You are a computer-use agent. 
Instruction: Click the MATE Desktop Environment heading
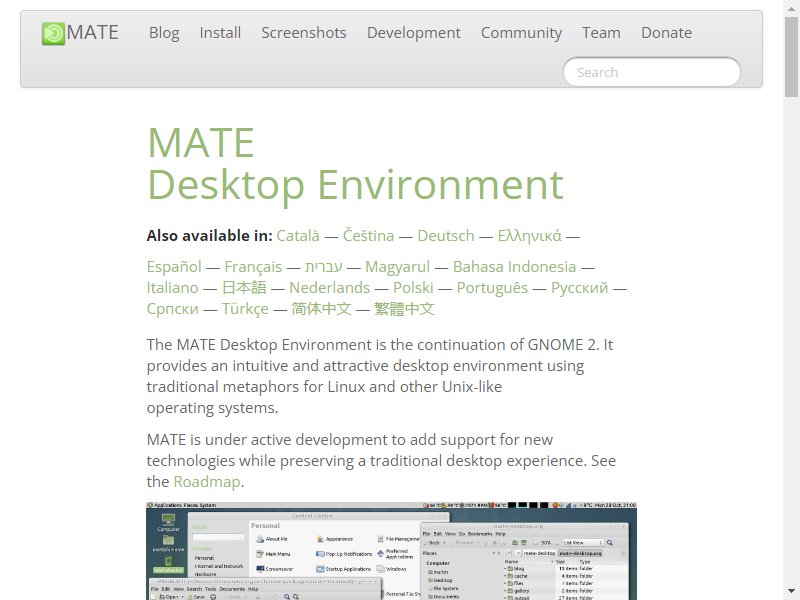pos(355,163)
